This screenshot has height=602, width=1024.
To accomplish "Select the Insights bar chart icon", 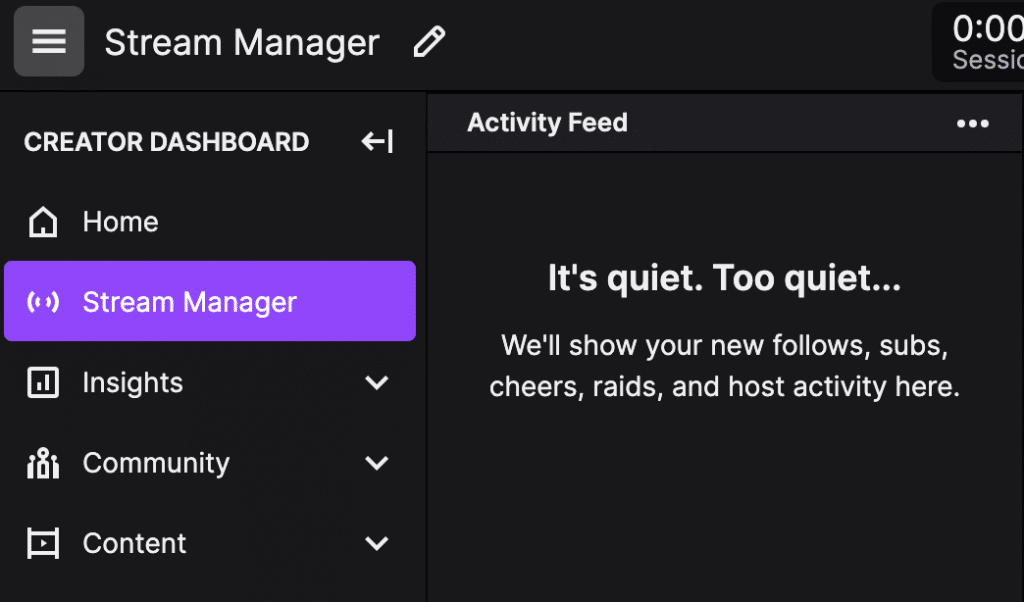I will (42, 382).
